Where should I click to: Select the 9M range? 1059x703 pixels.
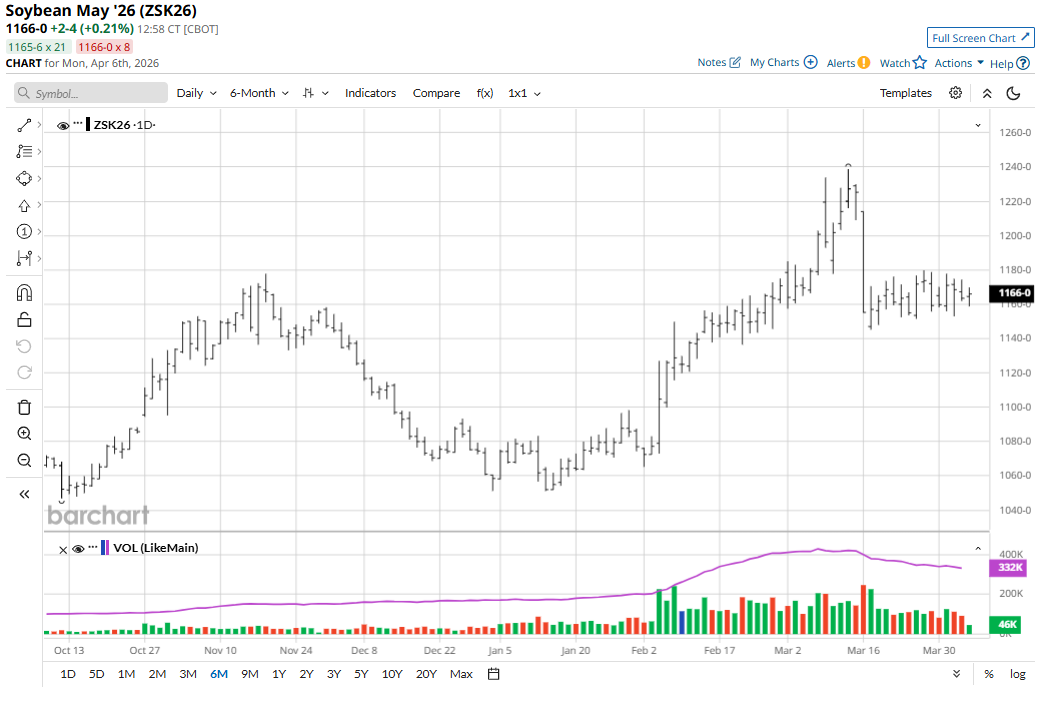[x=250, y=674]
